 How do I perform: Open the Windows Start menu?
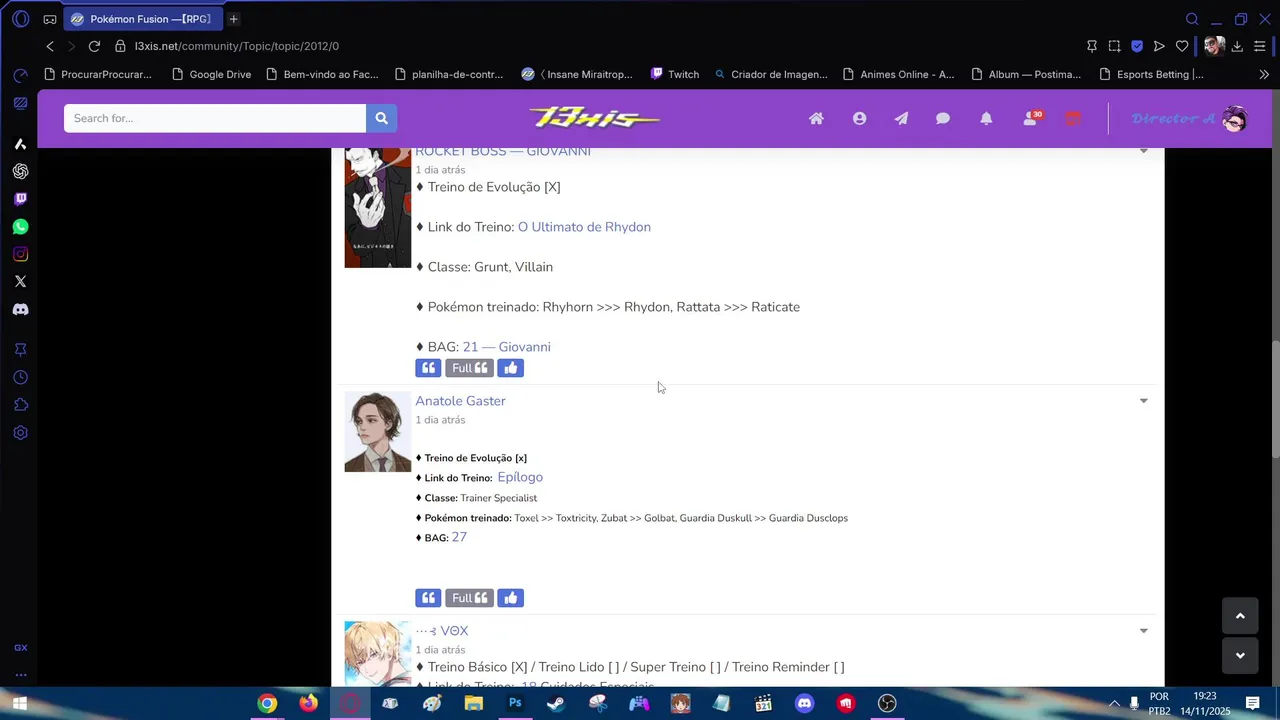(19, 703)
